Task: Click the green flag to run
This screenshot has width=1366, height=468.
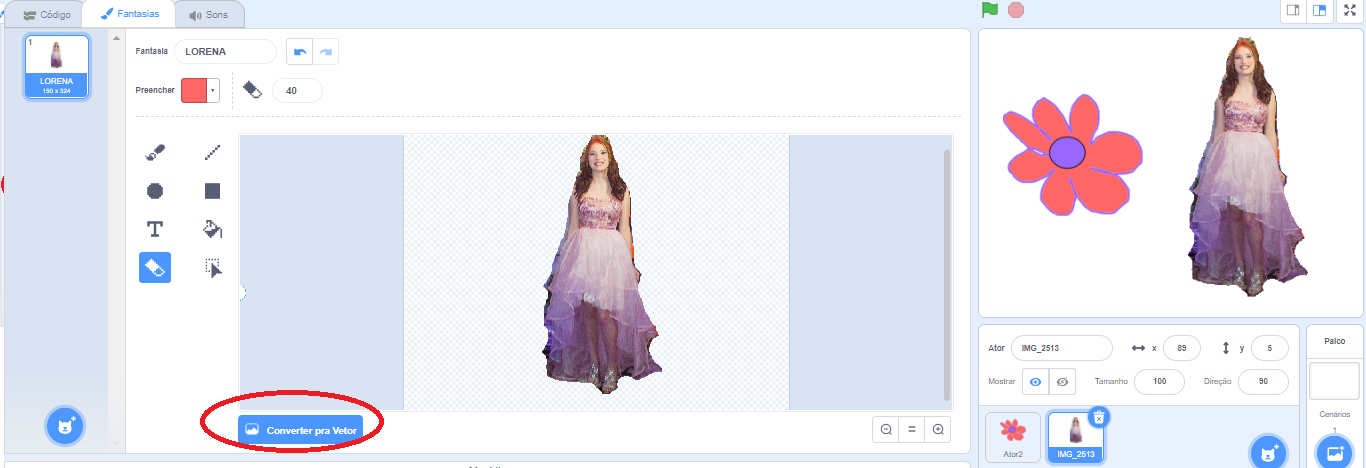Action: [x=989, y=10]
